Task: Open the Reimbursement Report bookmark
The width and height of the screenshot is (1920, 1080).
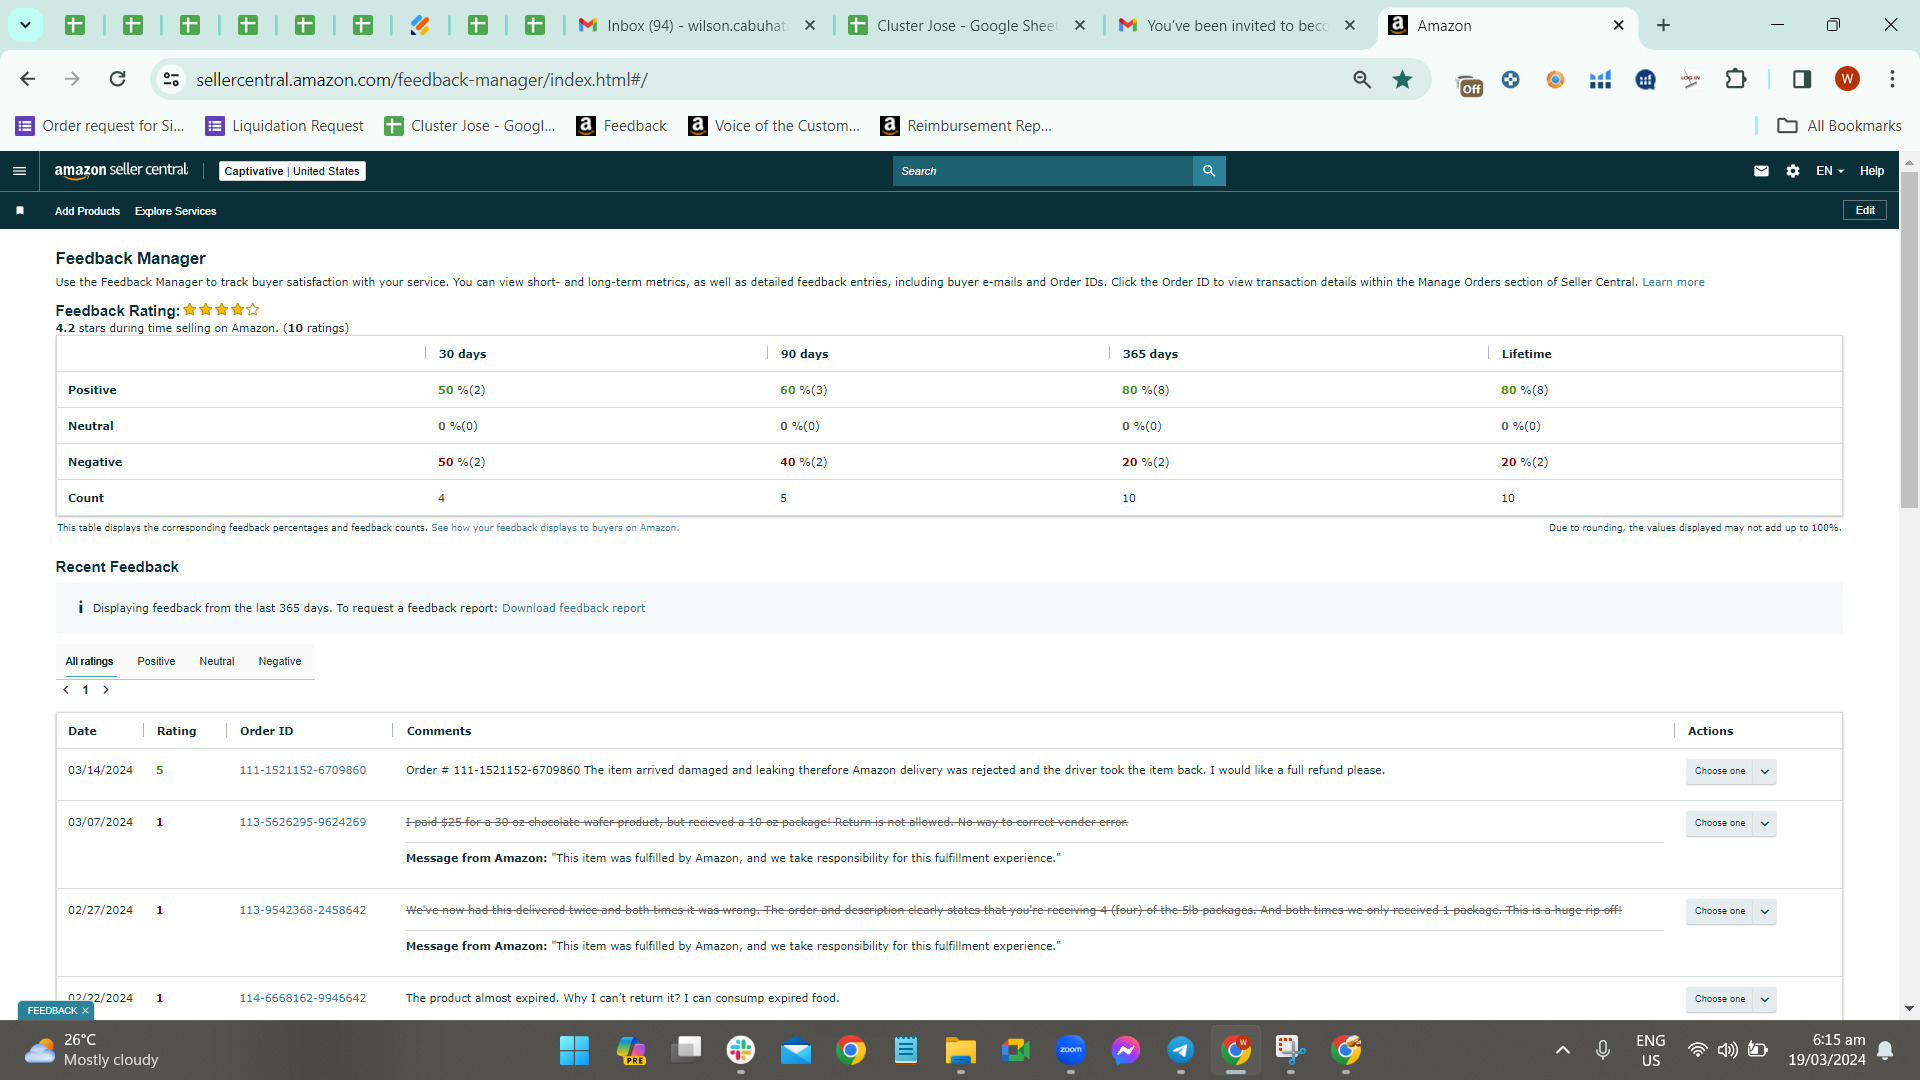Action: (966, 126)
